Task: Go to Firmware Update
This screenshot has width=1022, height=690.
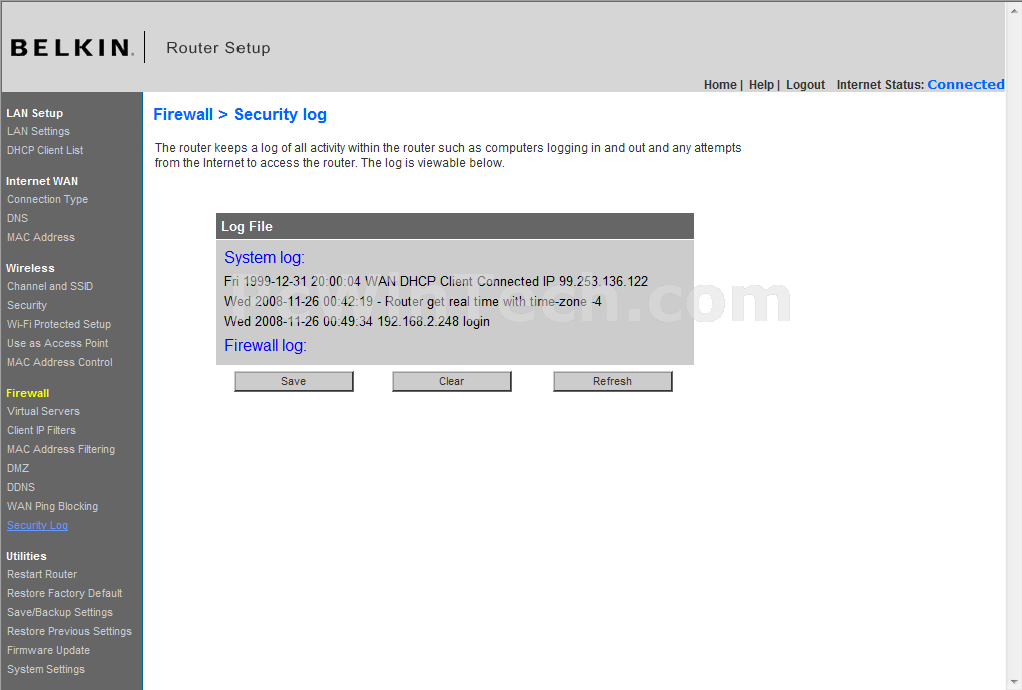Action: [48, 650]
